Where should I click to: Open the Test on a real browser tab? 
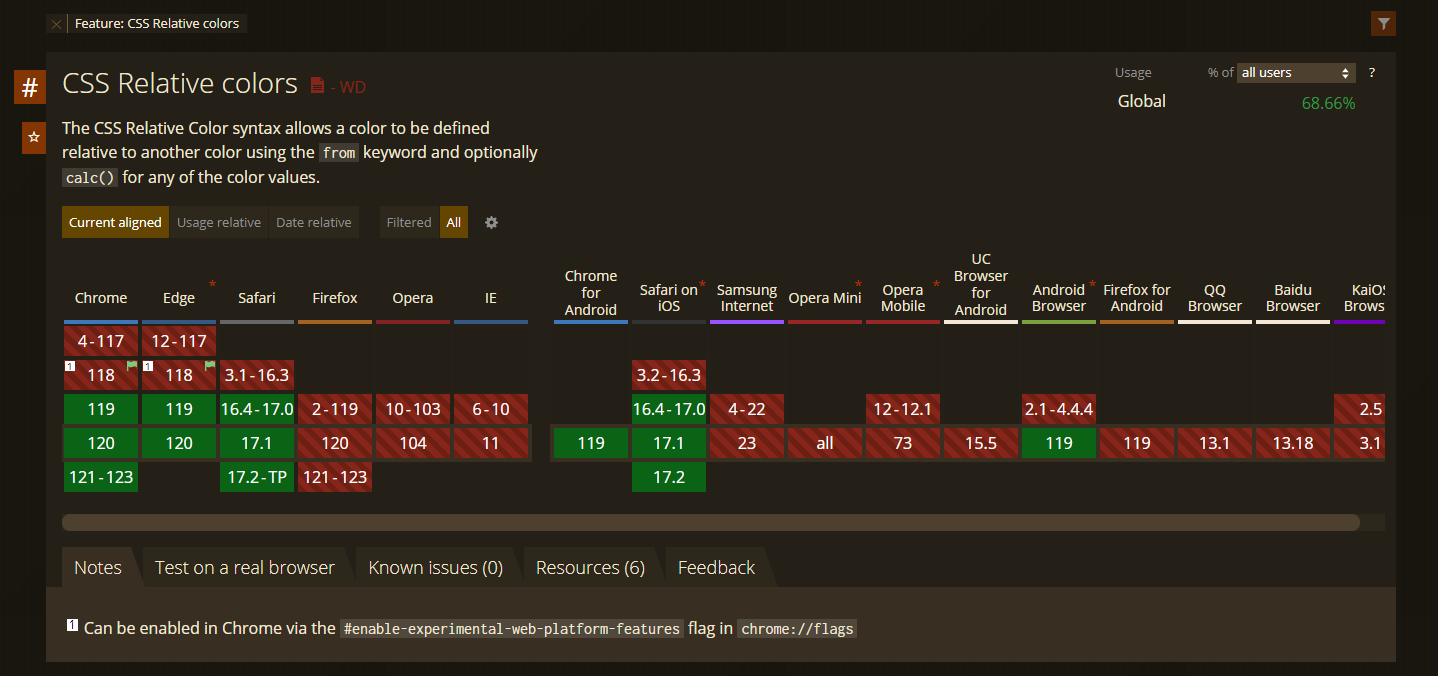[245, 567]
